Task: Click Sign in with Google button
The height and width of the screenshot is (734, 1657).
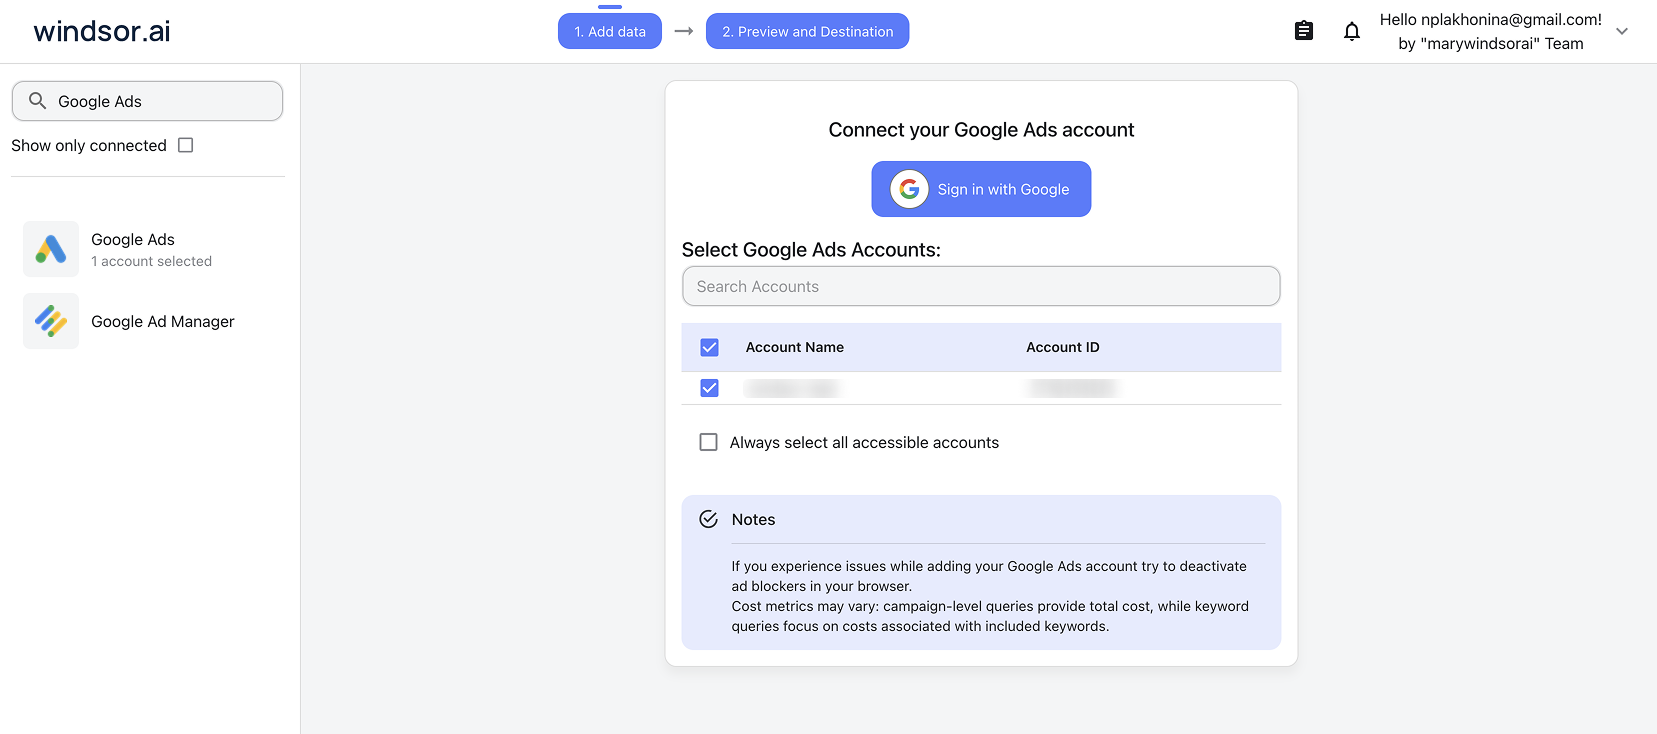Action: pyautogui.click(x=981, y=189)
